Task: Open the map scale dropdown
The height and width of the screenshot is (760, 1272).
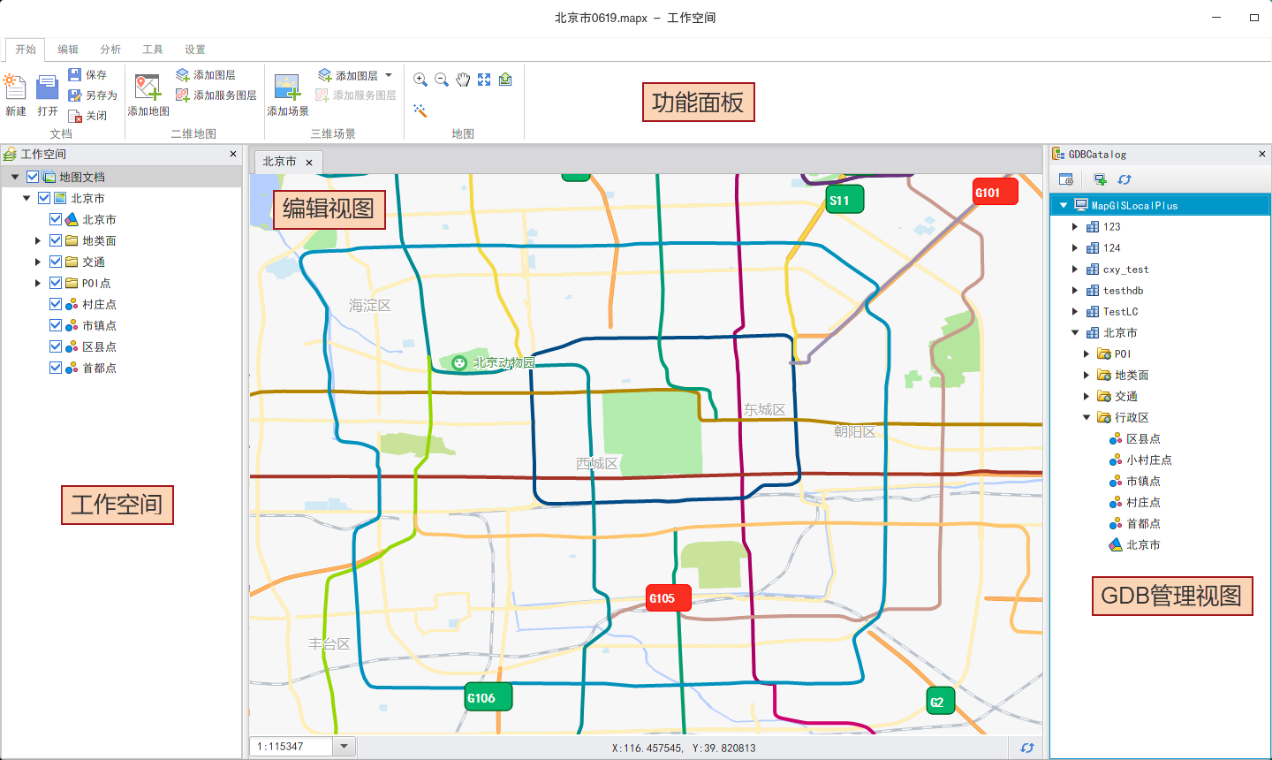Action: 343,747
